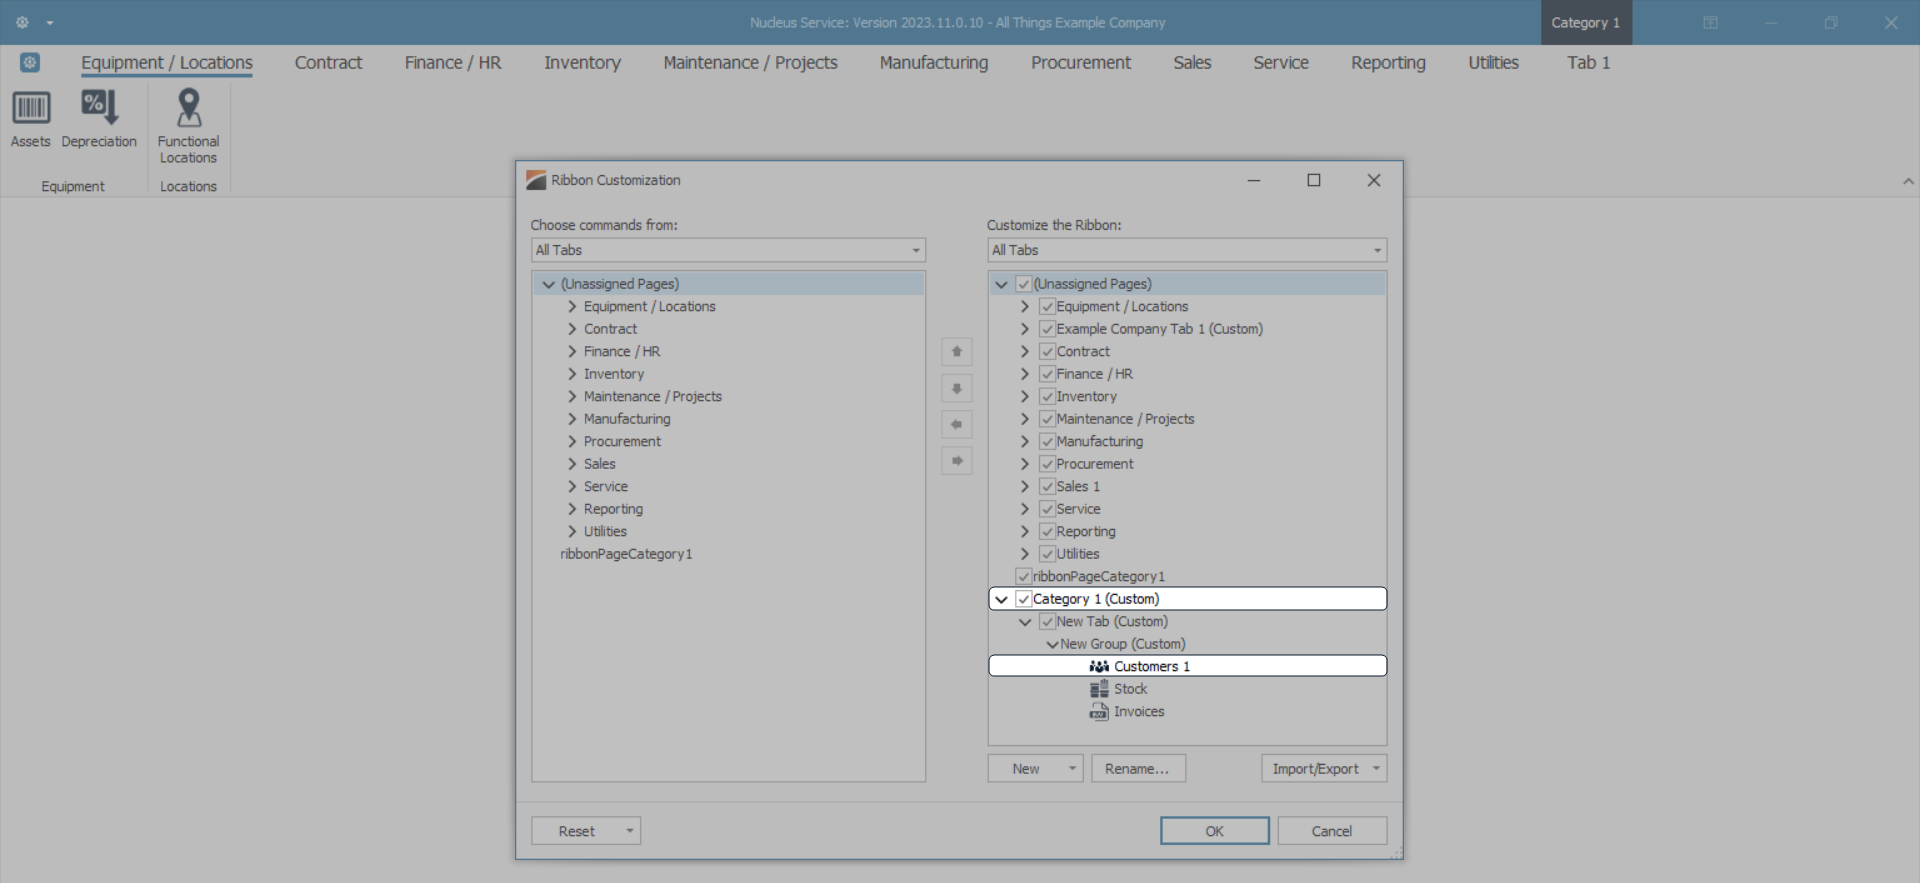
Task: Select Service in the right ribbon list
Action: point(1078,509)
